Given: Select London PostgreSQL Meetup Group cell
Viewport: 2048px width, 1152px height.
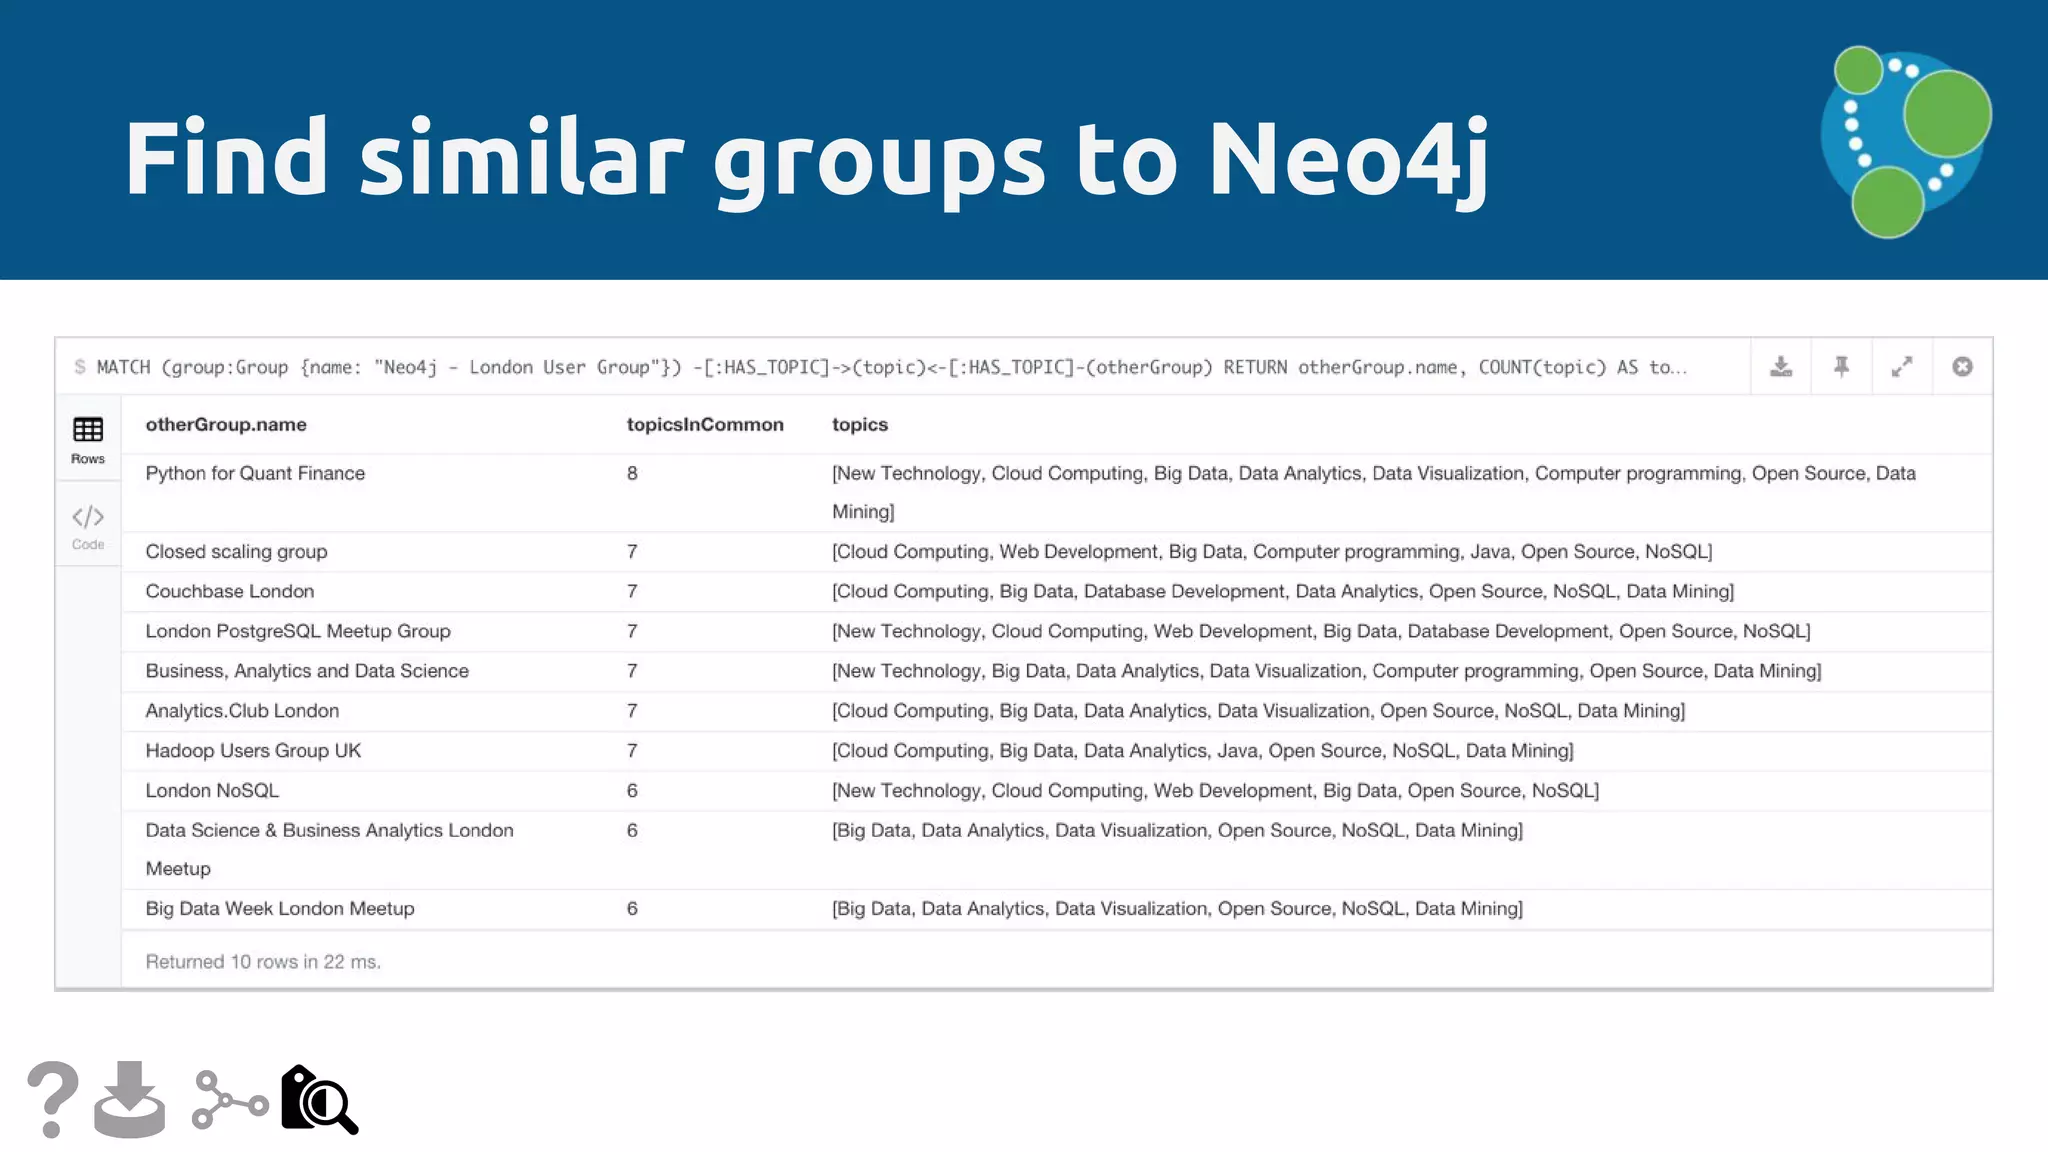Looking at the screenshot, I should click(x=298, y=631).
